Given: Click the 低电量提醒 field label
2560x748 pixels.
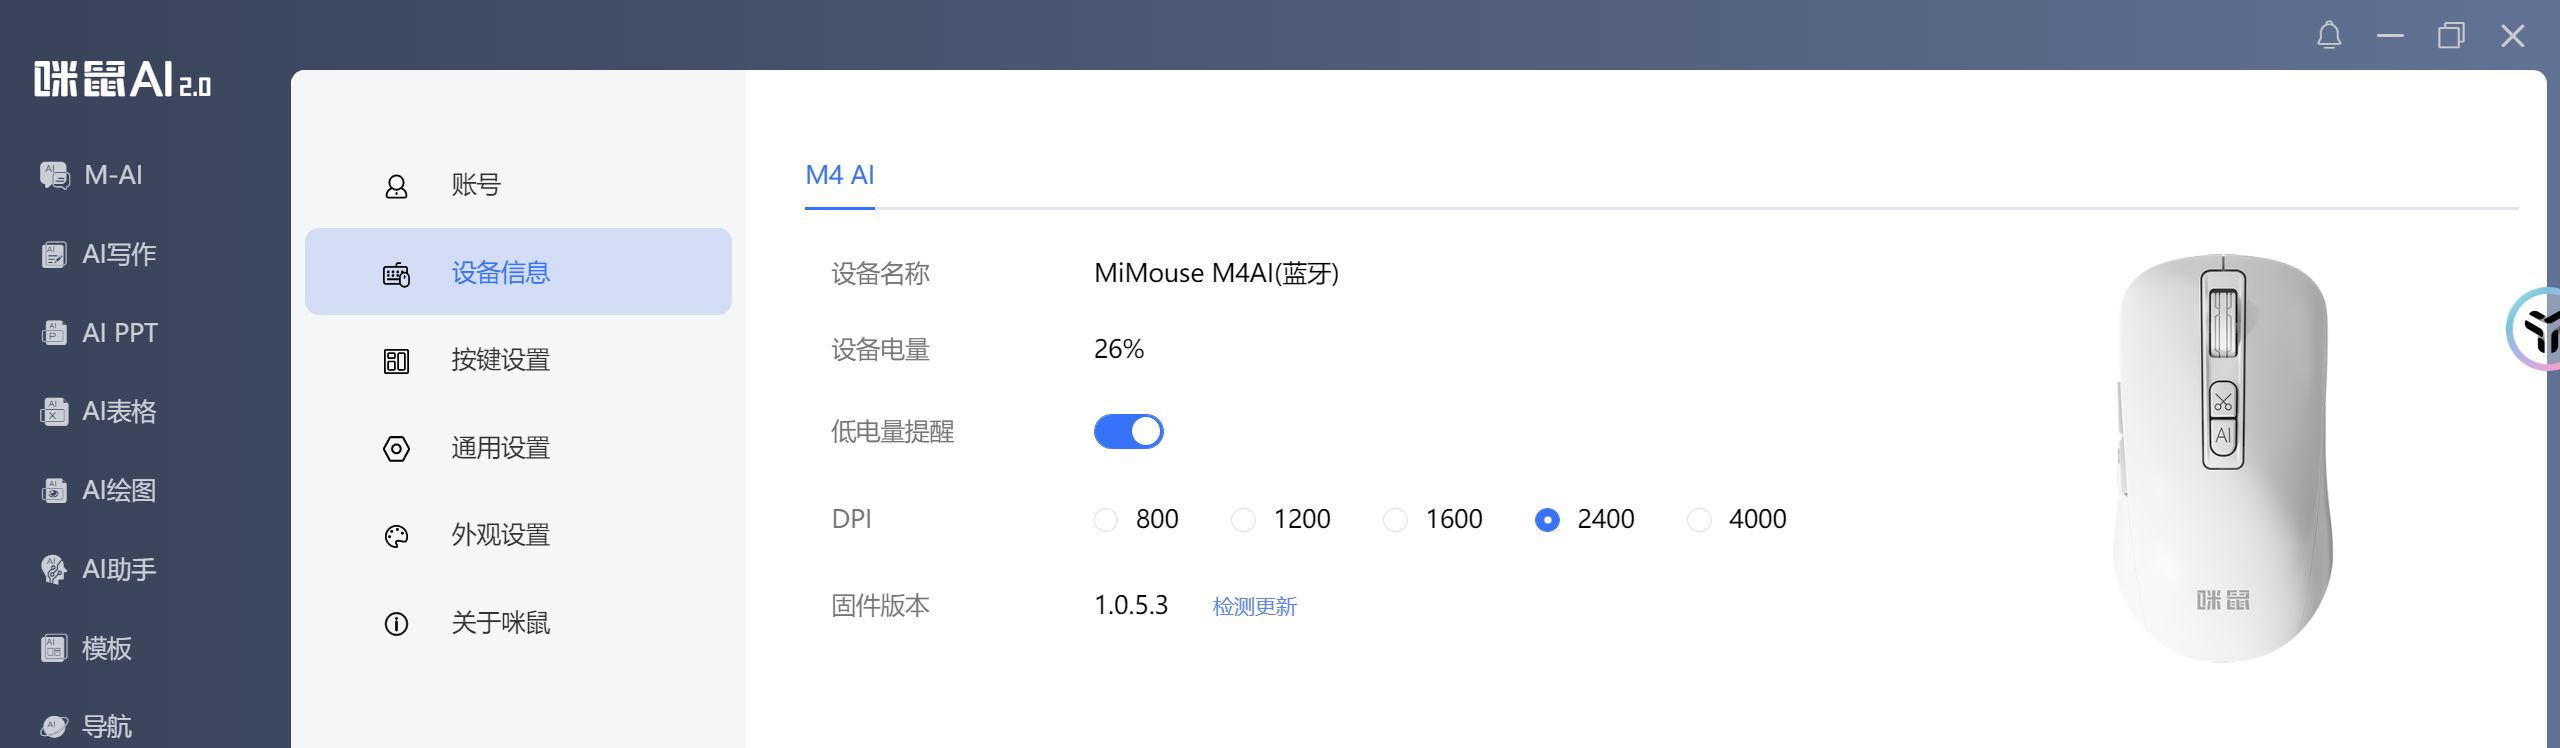Looking at the screenshot, I should [x=893, y=431].
